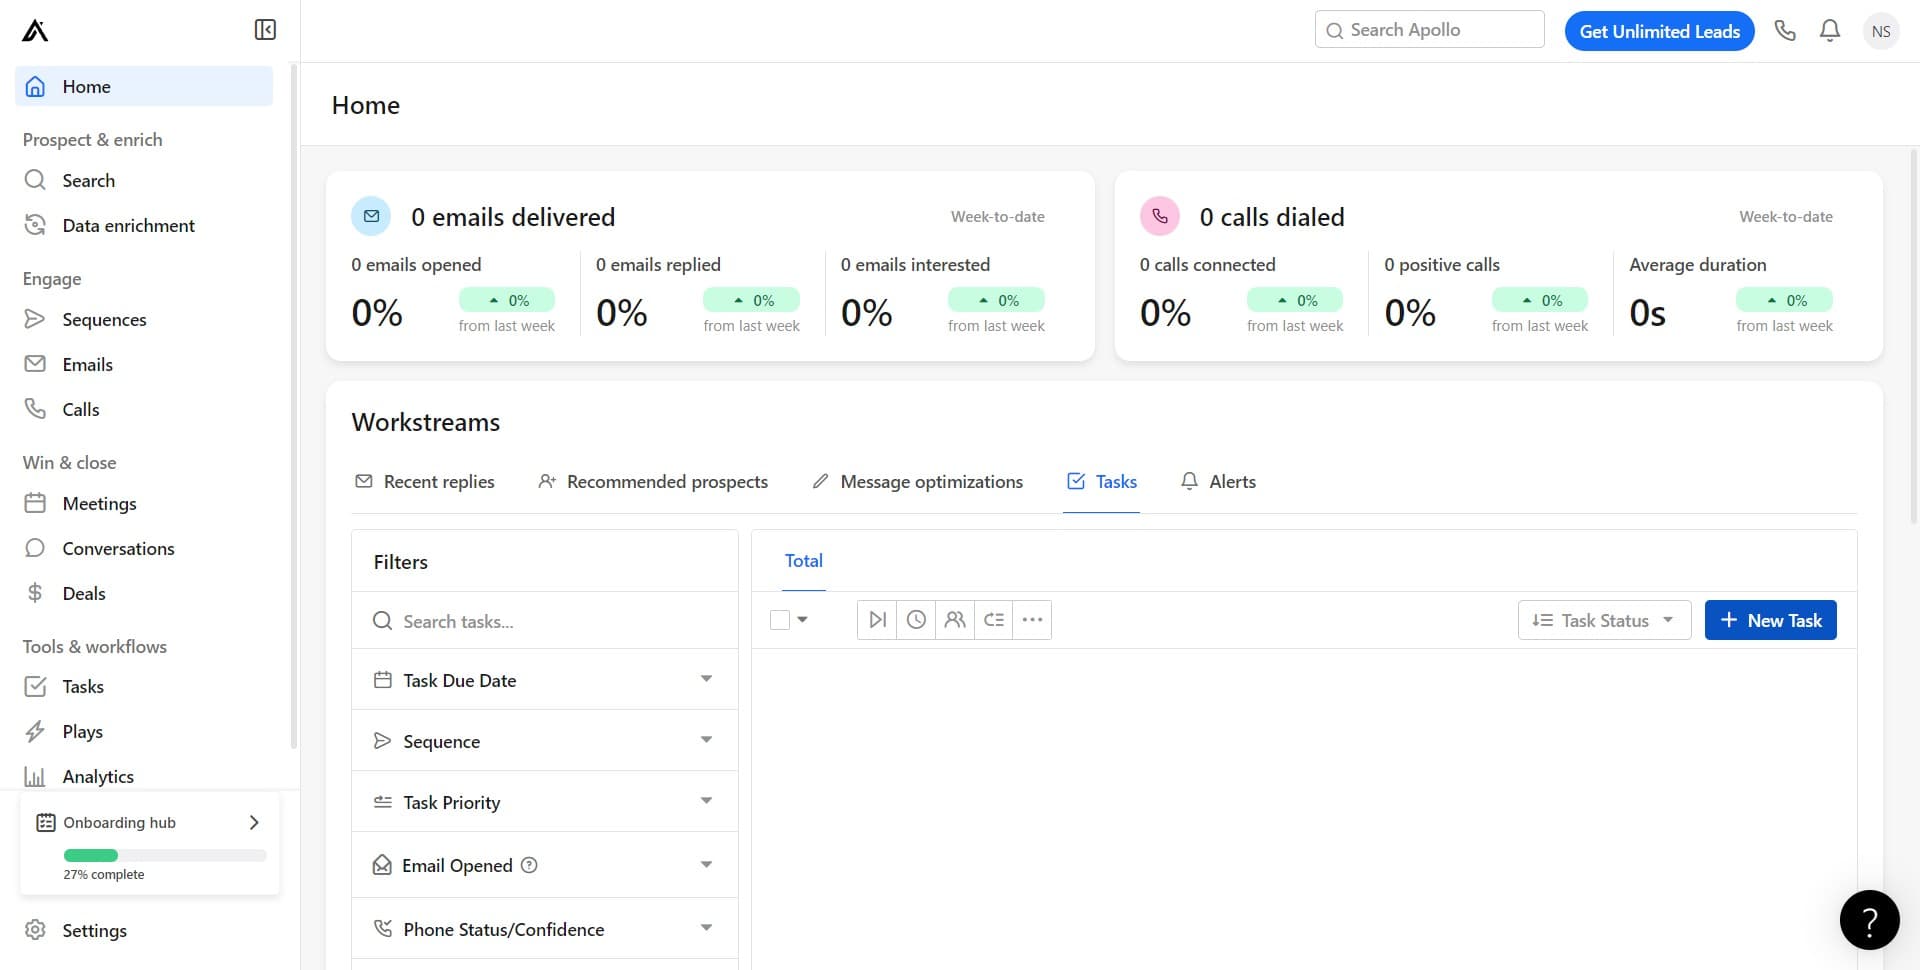Open the help question mark bubble
Viewport: 1920px width, 970px height.
click(x=1869, y=920)
